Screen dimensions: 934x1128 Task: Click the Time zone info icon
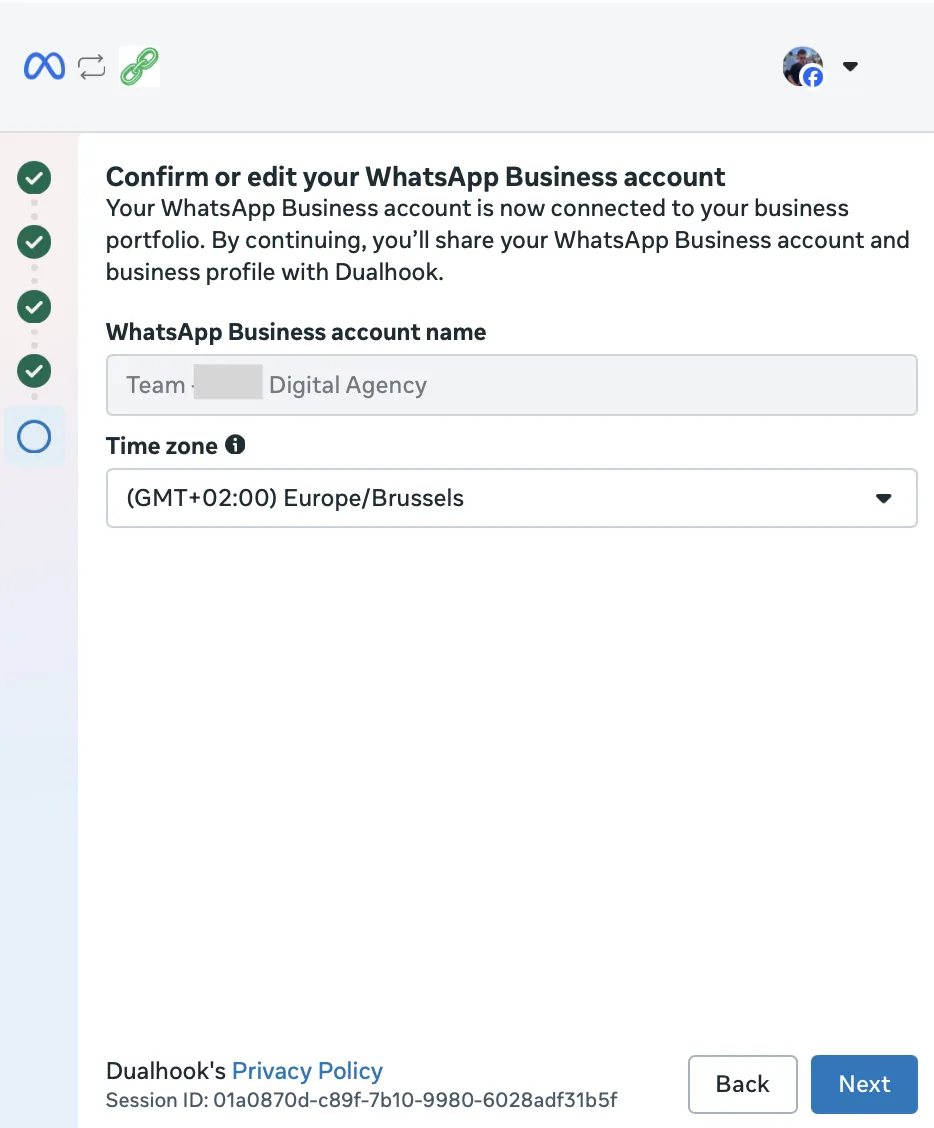[x=235, y=445]
